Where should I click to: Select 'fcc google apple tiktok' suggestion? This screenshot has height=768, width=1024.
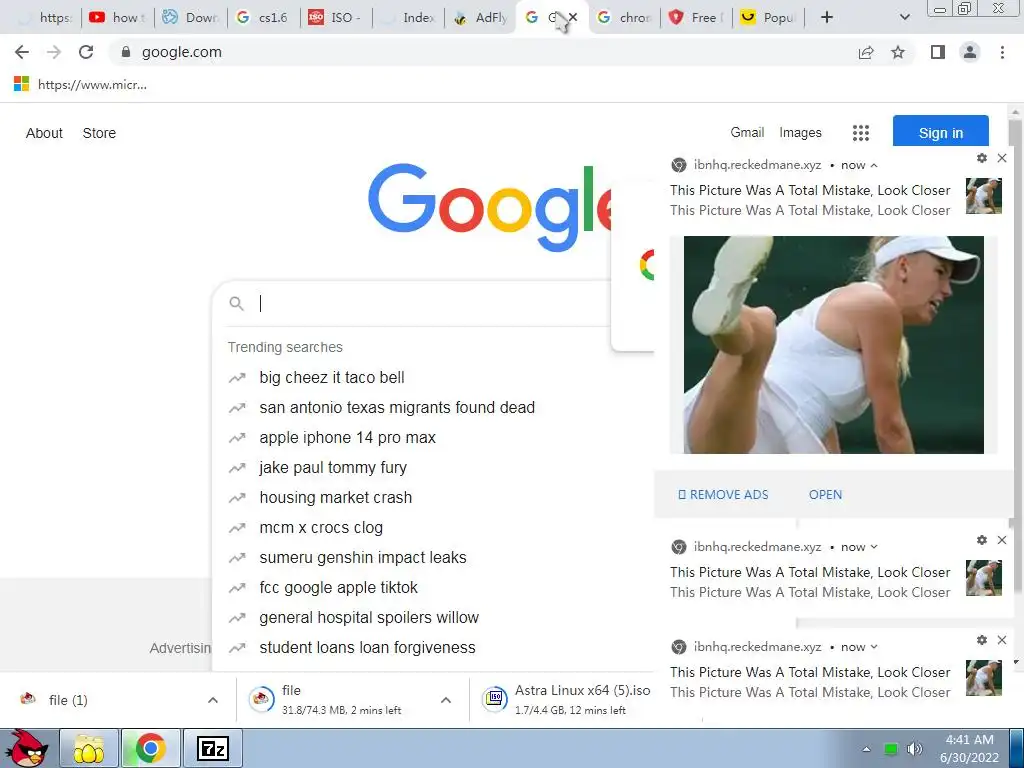(338, 588)
